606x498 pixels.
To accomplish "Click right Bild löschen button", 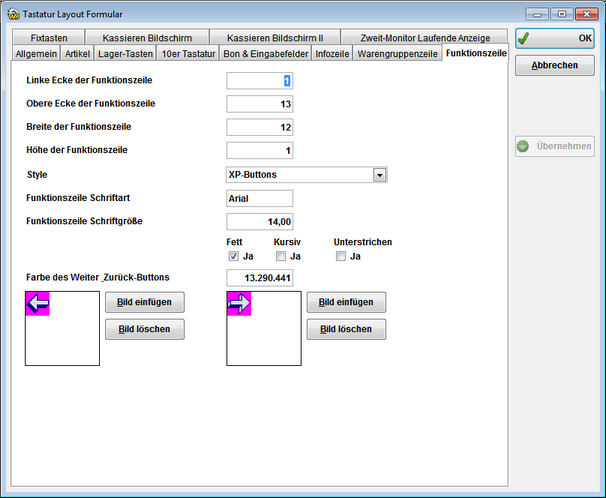I will (x=346, y=329).
